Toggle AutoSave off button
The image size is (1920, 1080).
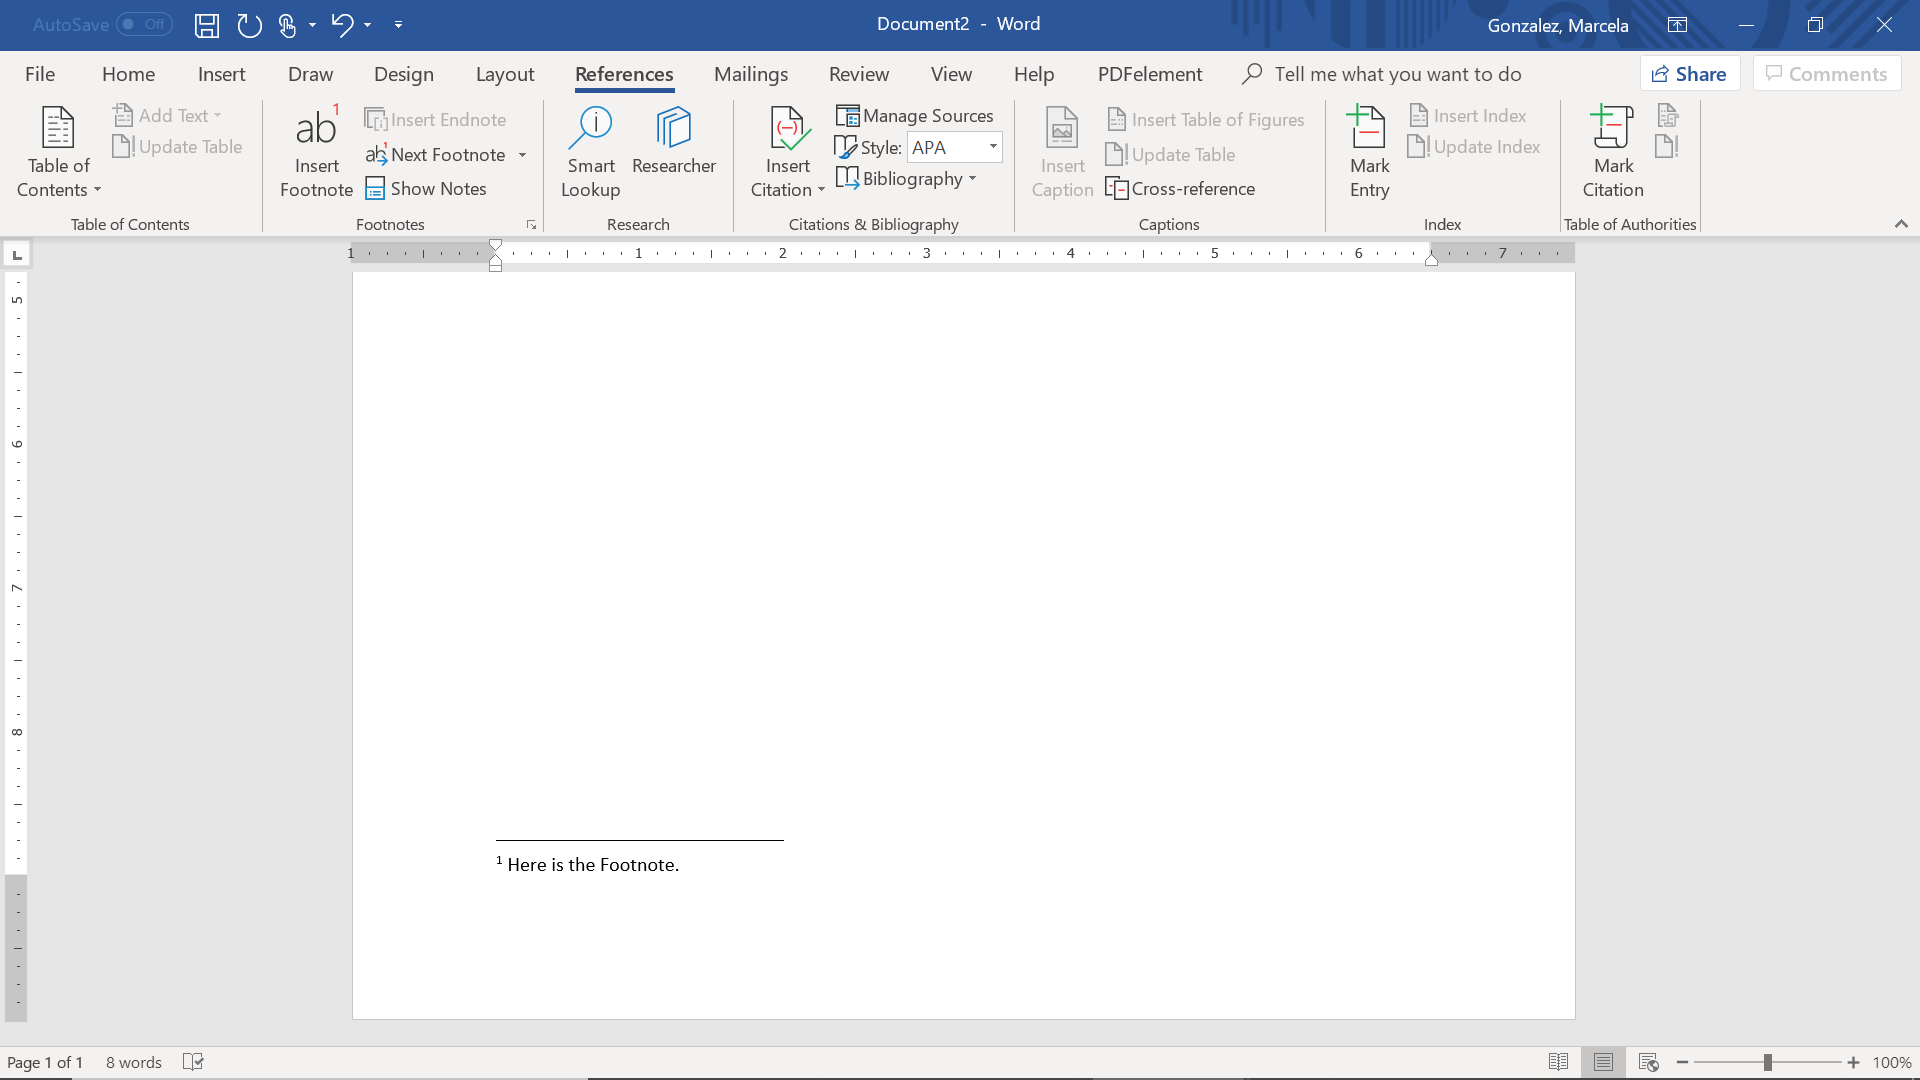point(102,25)
